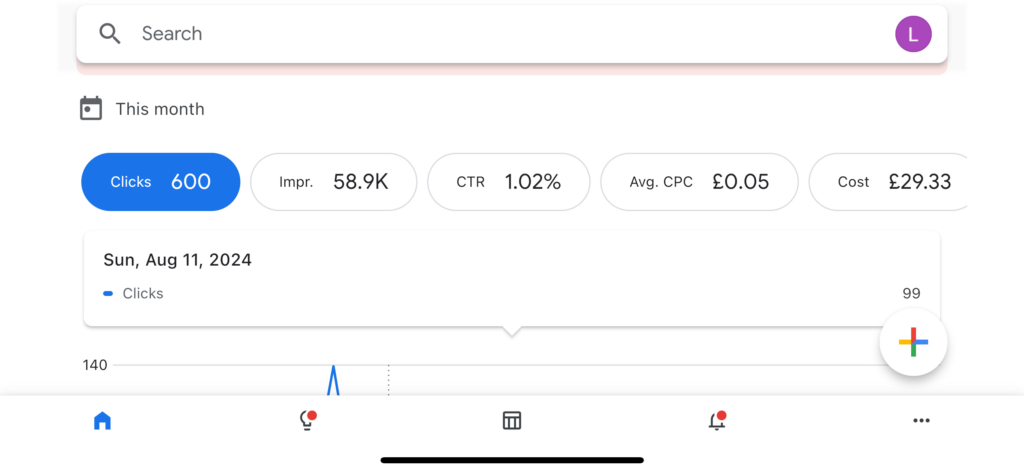
Task: Select the Impr. metric chip
Action: (333, 182)
